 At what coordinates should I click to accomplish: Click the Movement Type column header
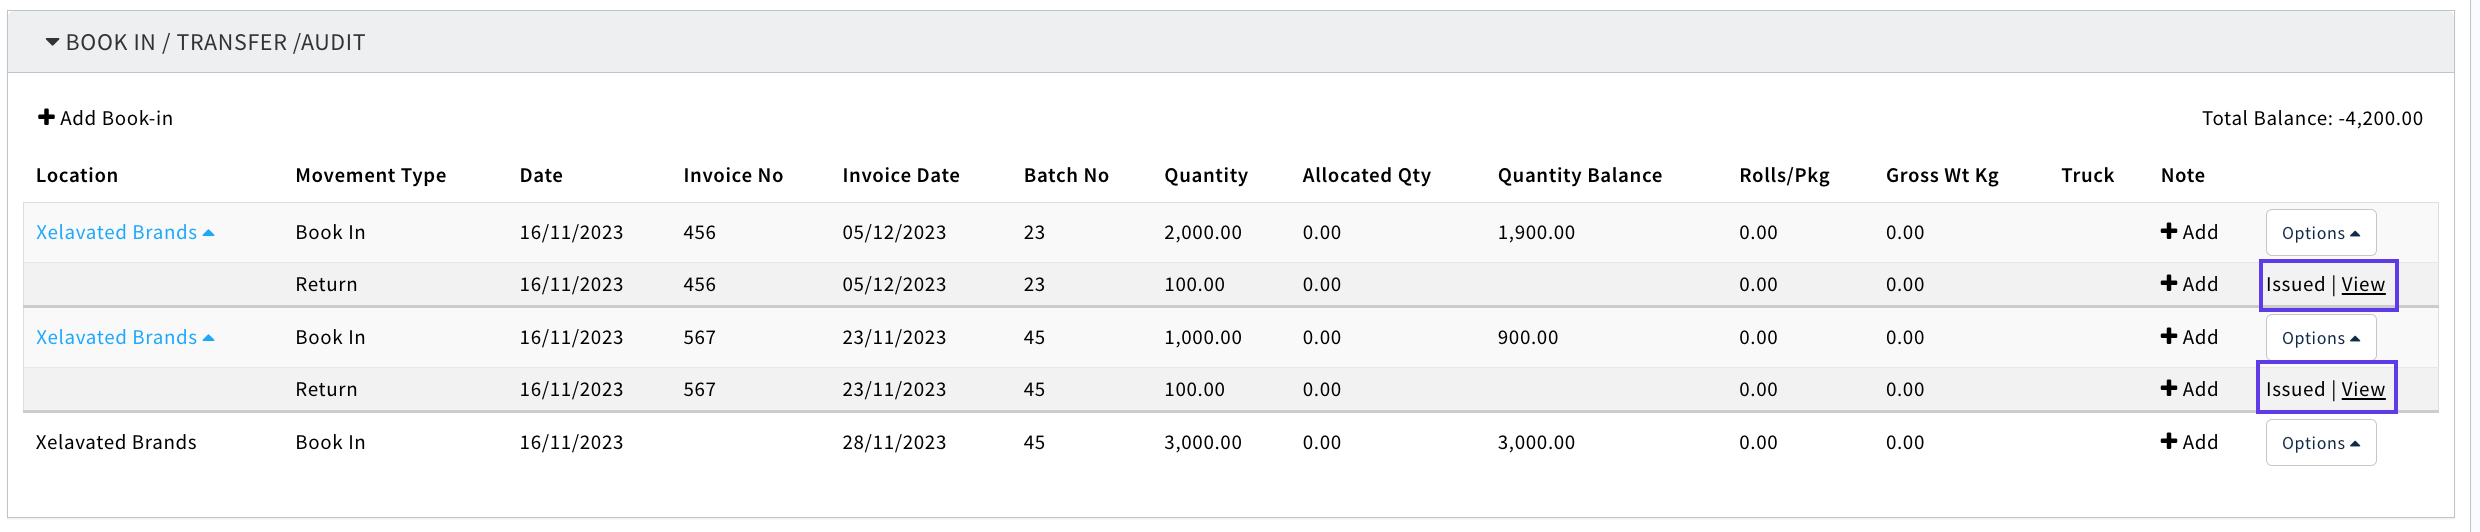coord(371,175)
